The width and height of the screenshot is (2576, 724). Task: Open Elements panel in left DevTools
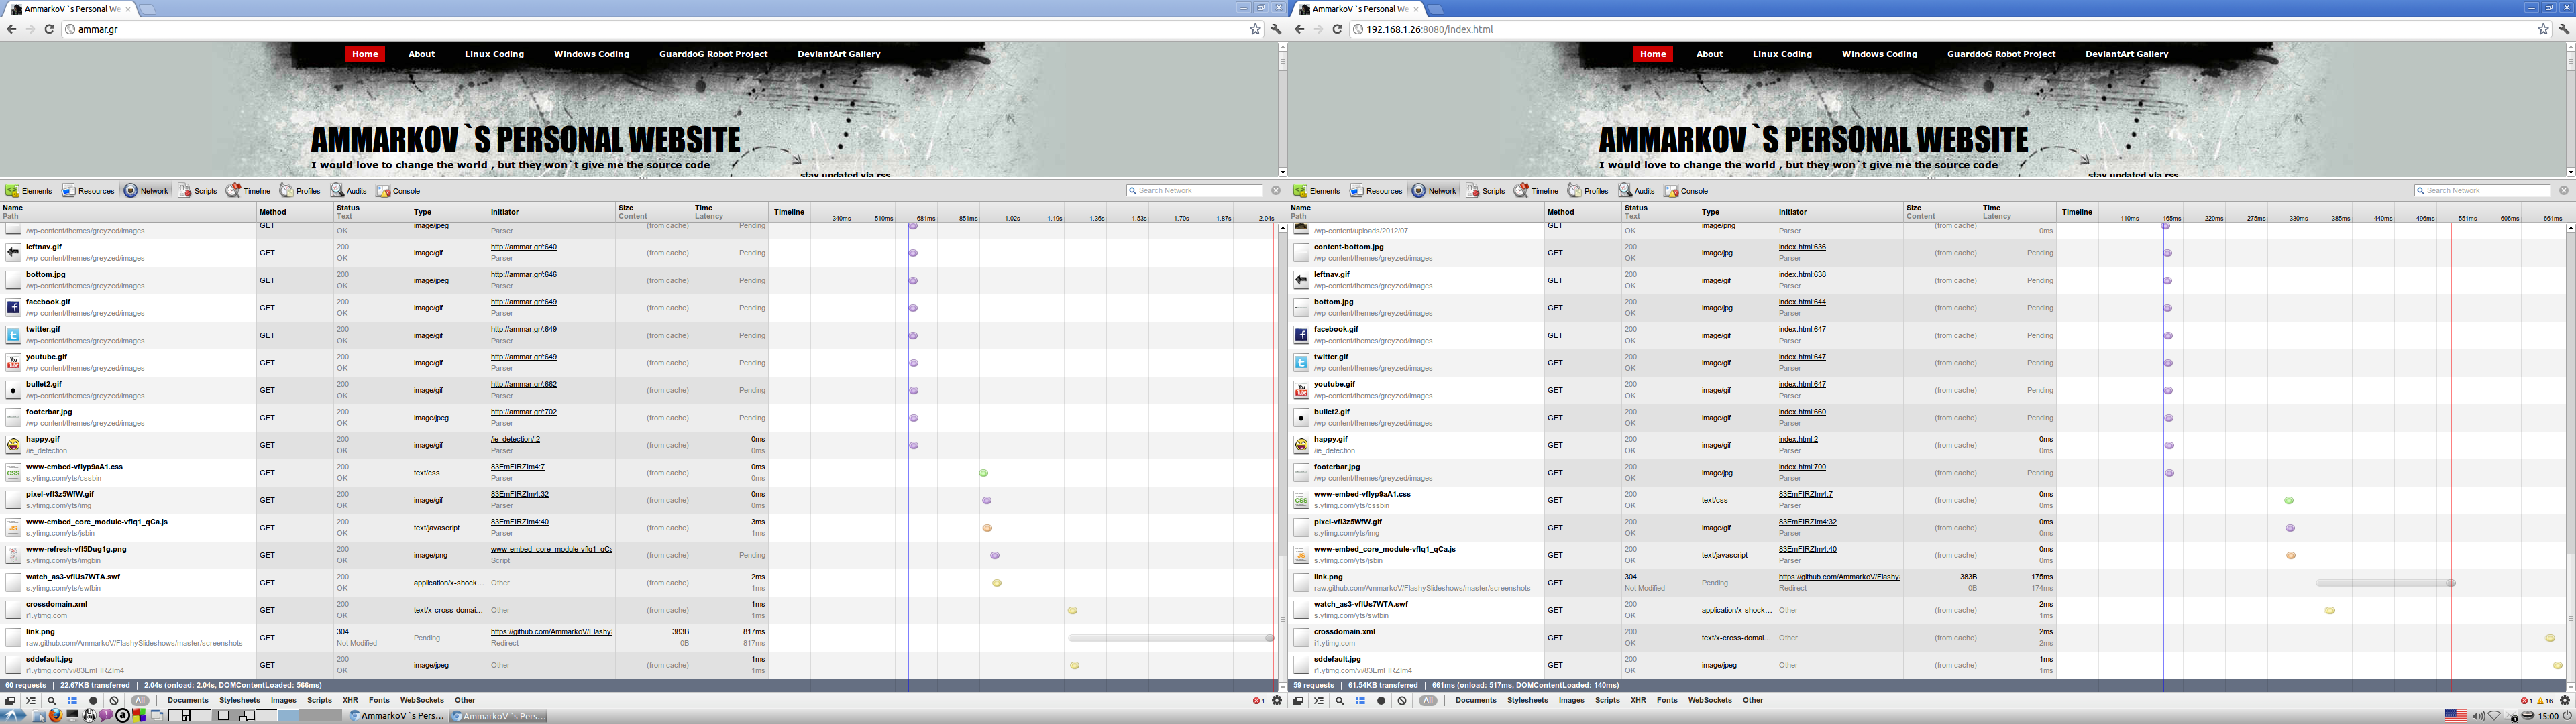point(28,190)
